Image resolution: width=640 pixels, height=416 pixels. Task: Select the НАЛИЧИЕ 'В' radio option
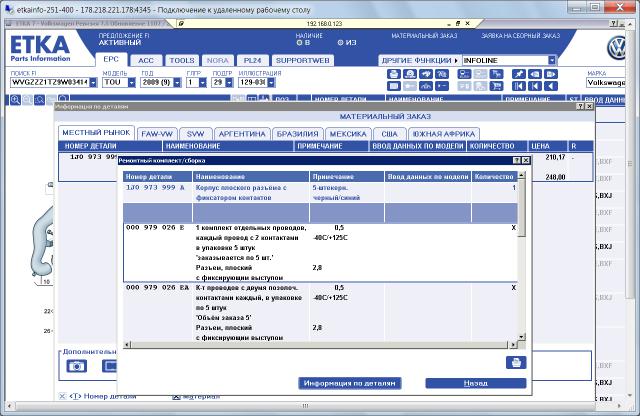point(299,42)
